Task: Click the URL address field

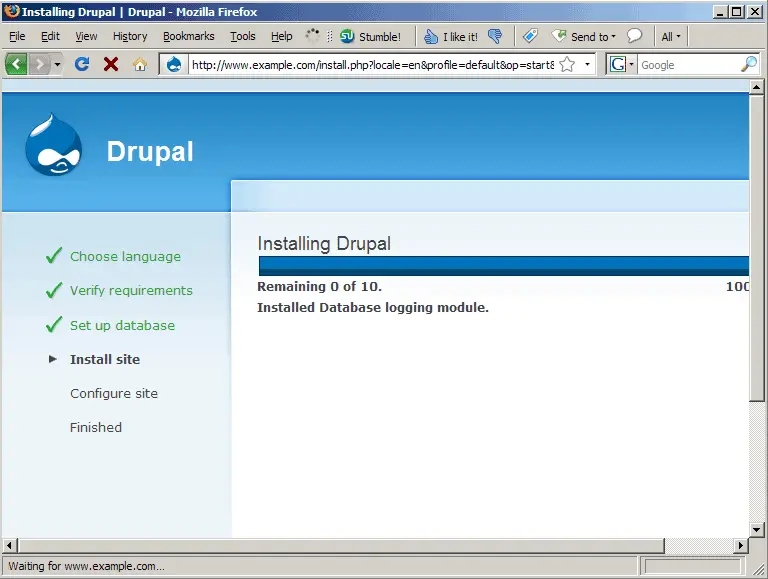Action: coord(373,65)
